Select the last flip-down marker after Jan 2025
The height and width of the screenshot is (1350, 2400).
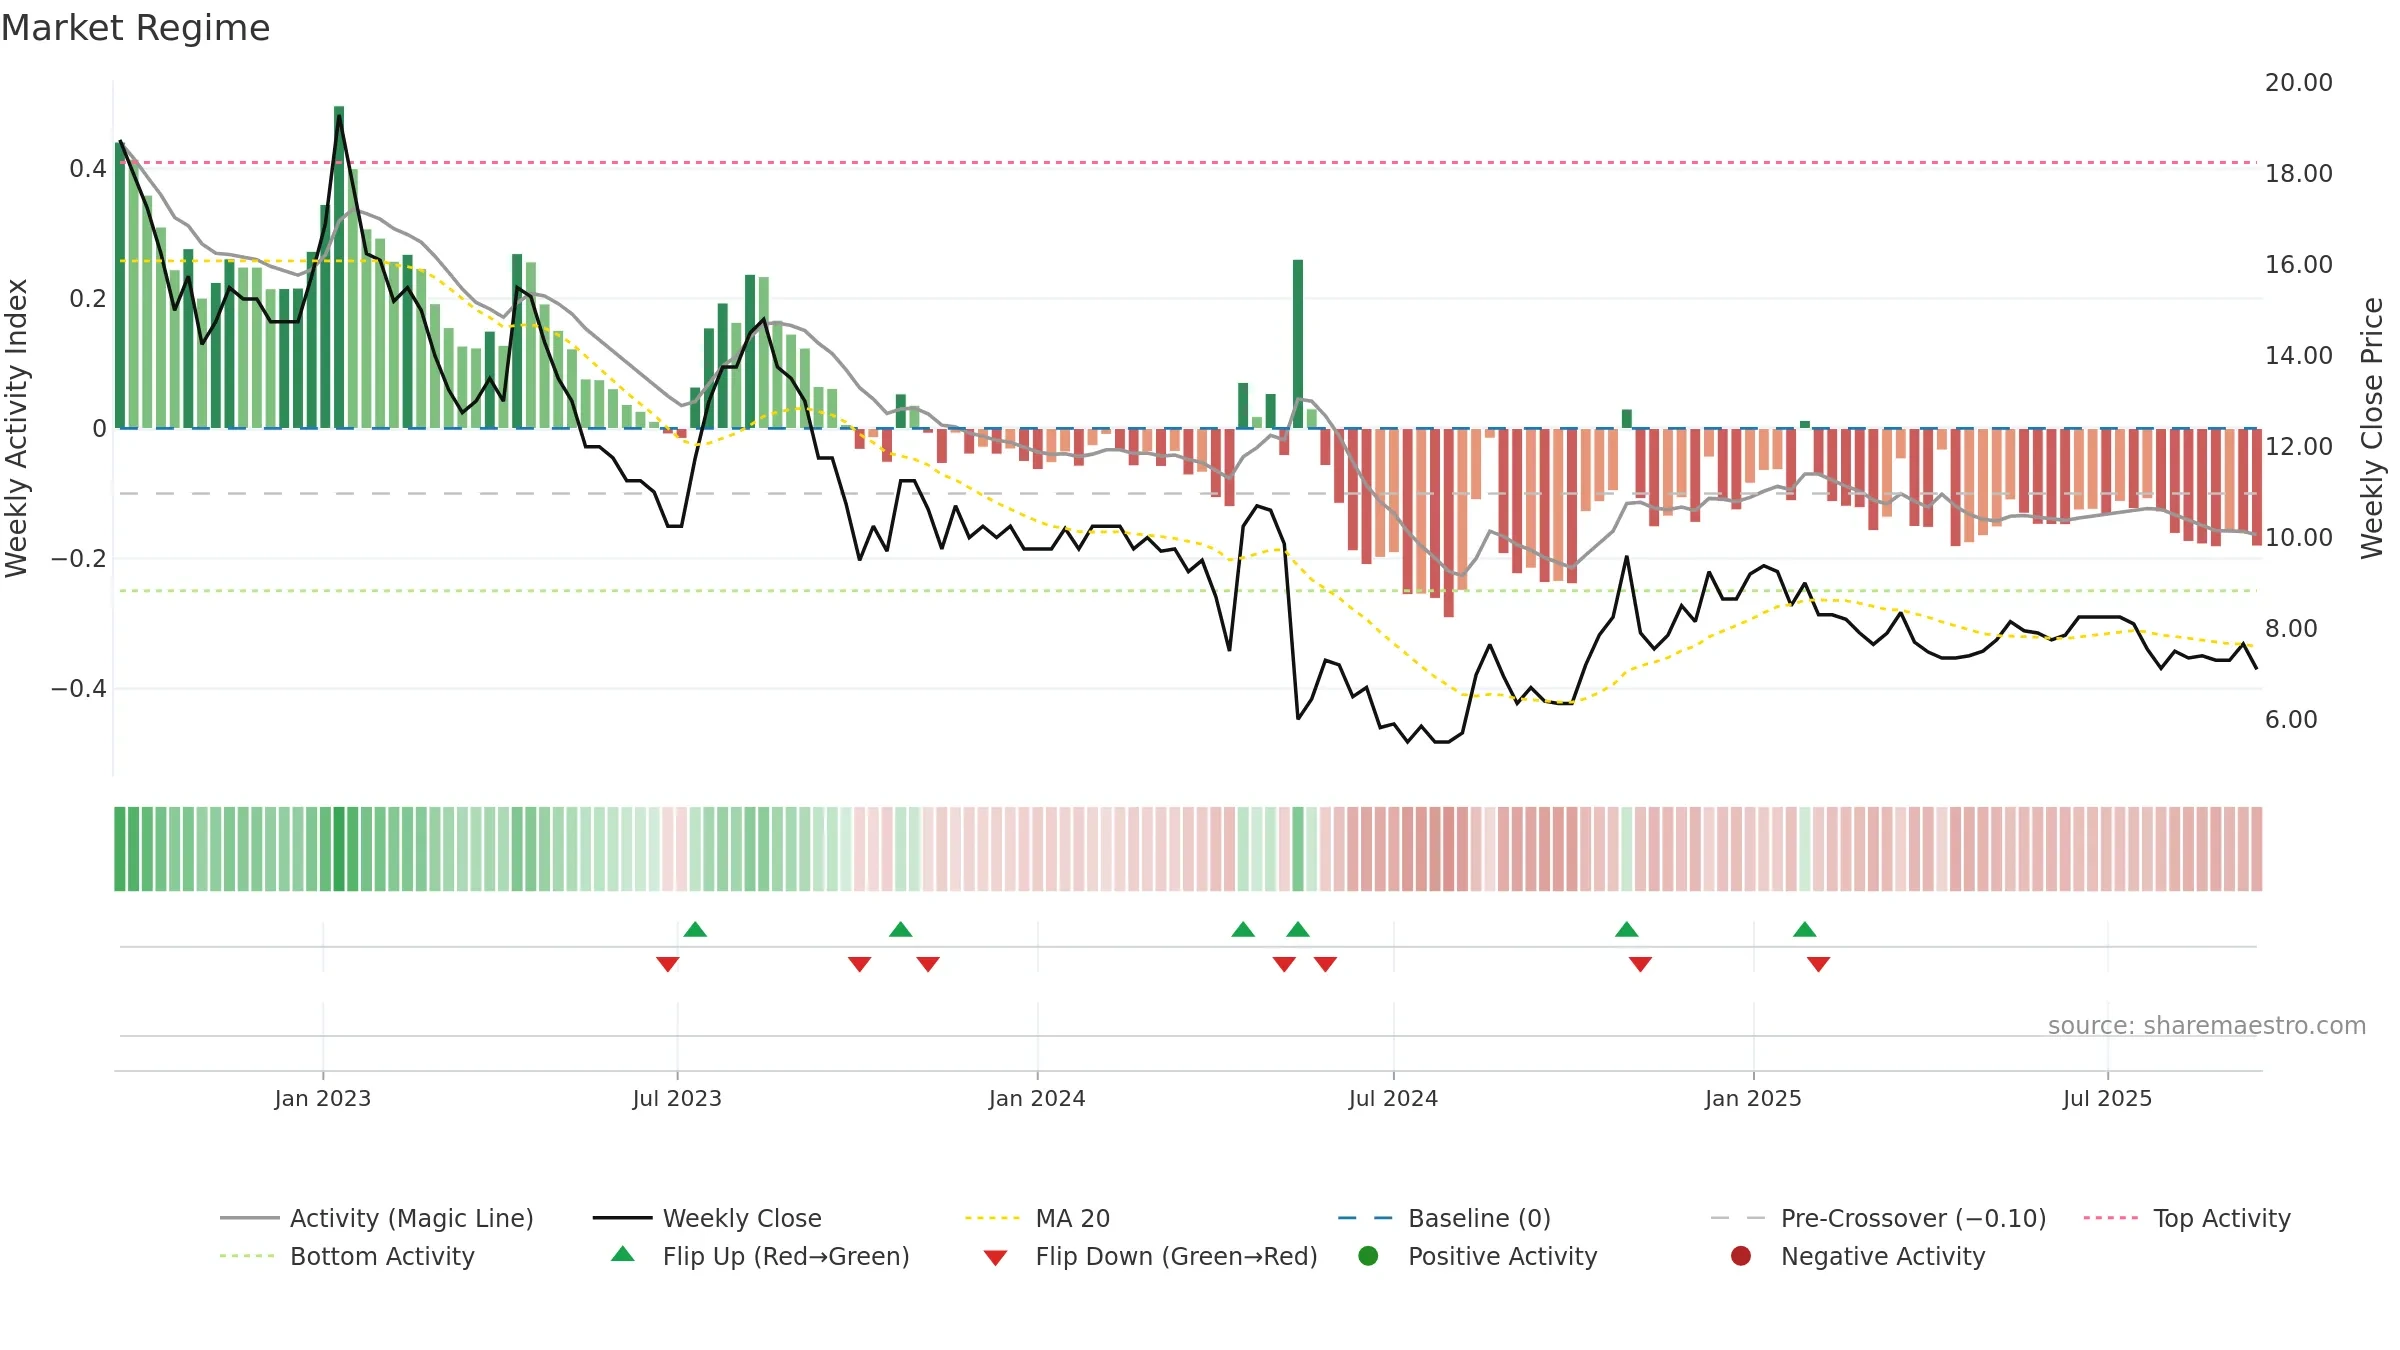point(1819,964)
